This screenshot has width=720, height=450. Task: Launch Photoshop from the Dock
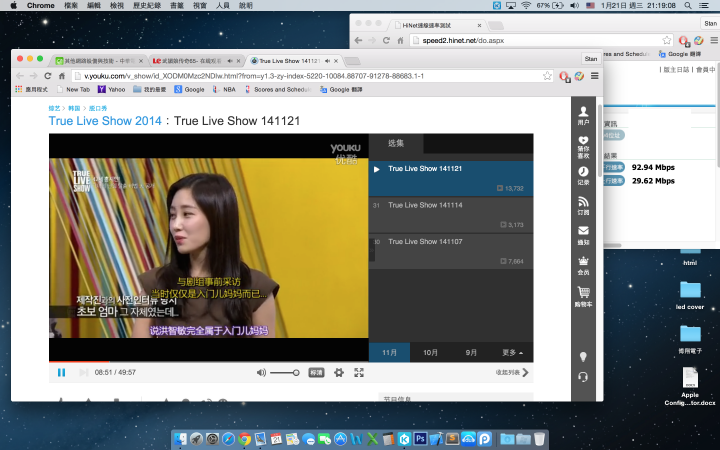point(420,439)
